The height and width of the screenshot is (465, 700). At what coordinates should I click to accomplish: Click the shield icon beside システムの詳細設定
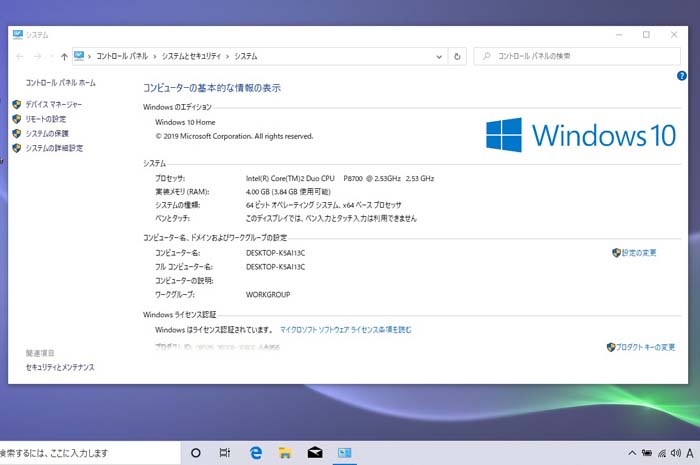pos(17,148)
